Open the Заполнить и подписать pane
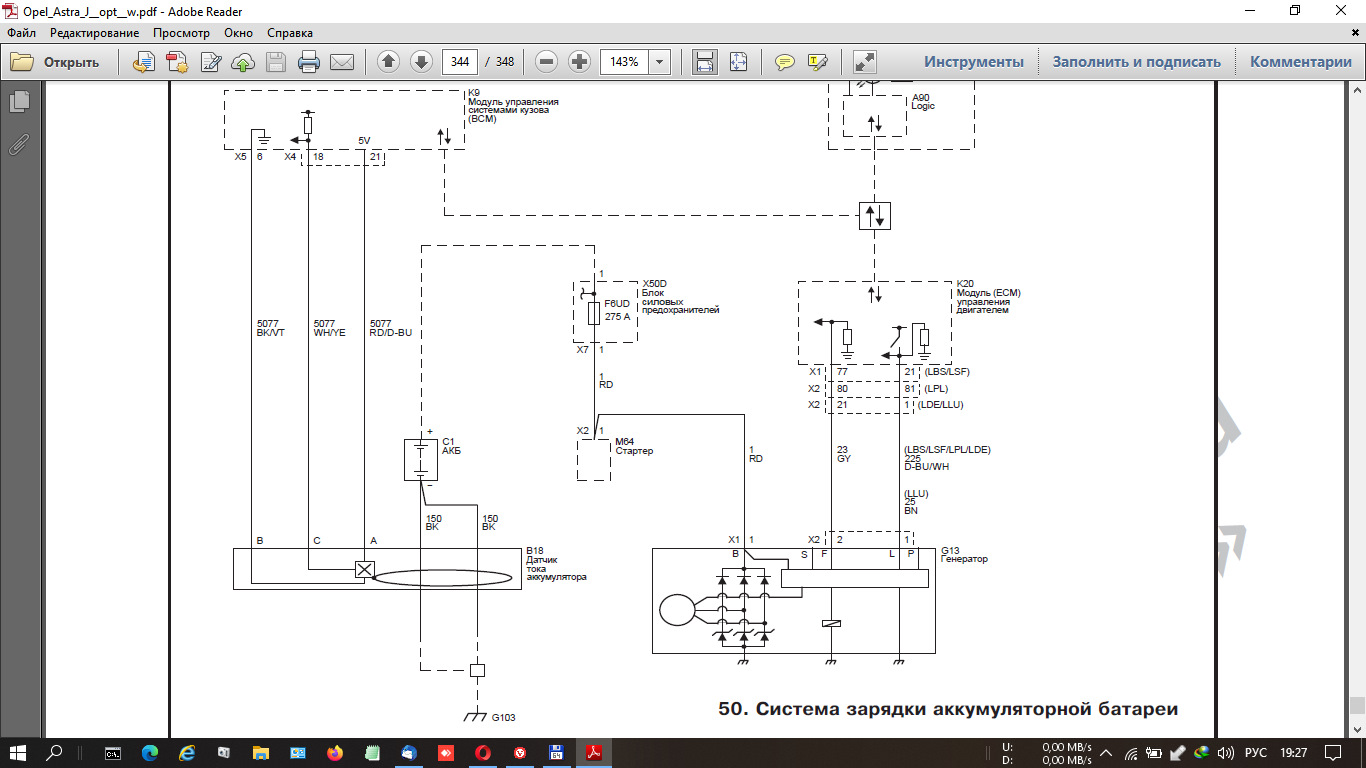Viewport: 1366px width, 768px height. pyautogui.click(x=1137, y=62)
